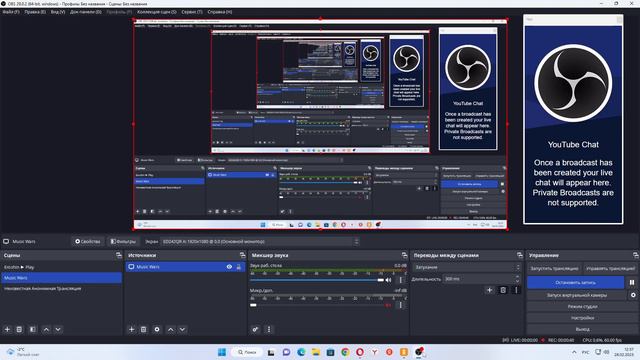Open source Filters (Фильтры) button

click(x=123, y=242)
